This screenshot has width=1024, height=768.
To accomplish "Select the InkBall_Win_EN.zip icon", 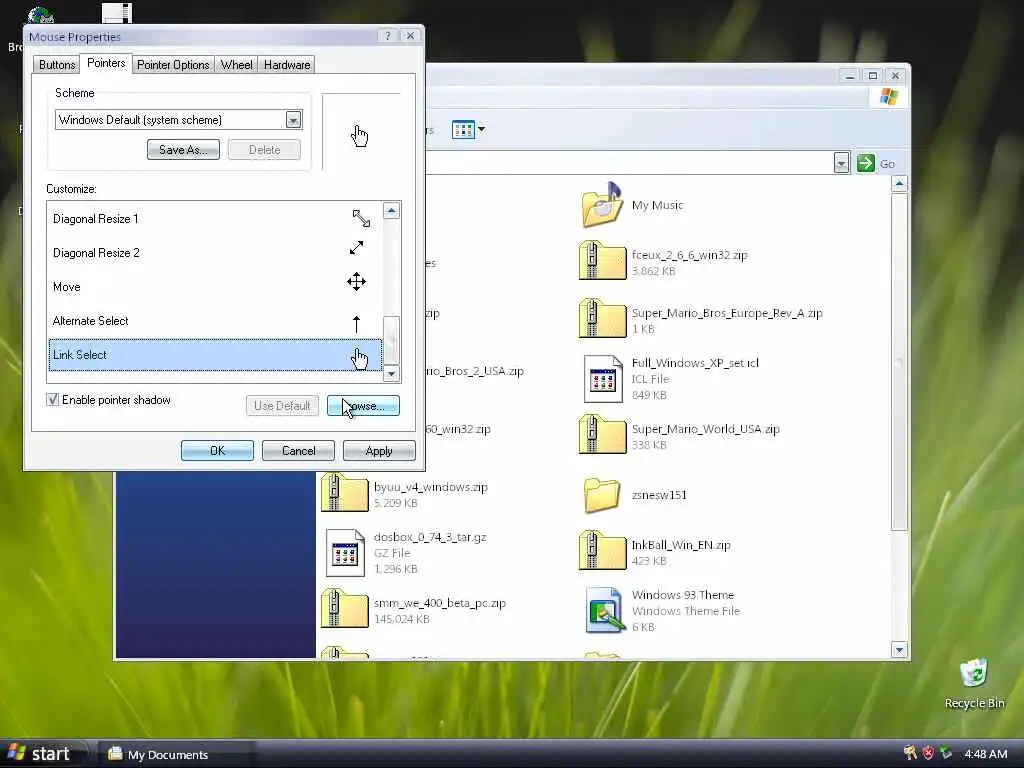I will (x=601, y=551).
